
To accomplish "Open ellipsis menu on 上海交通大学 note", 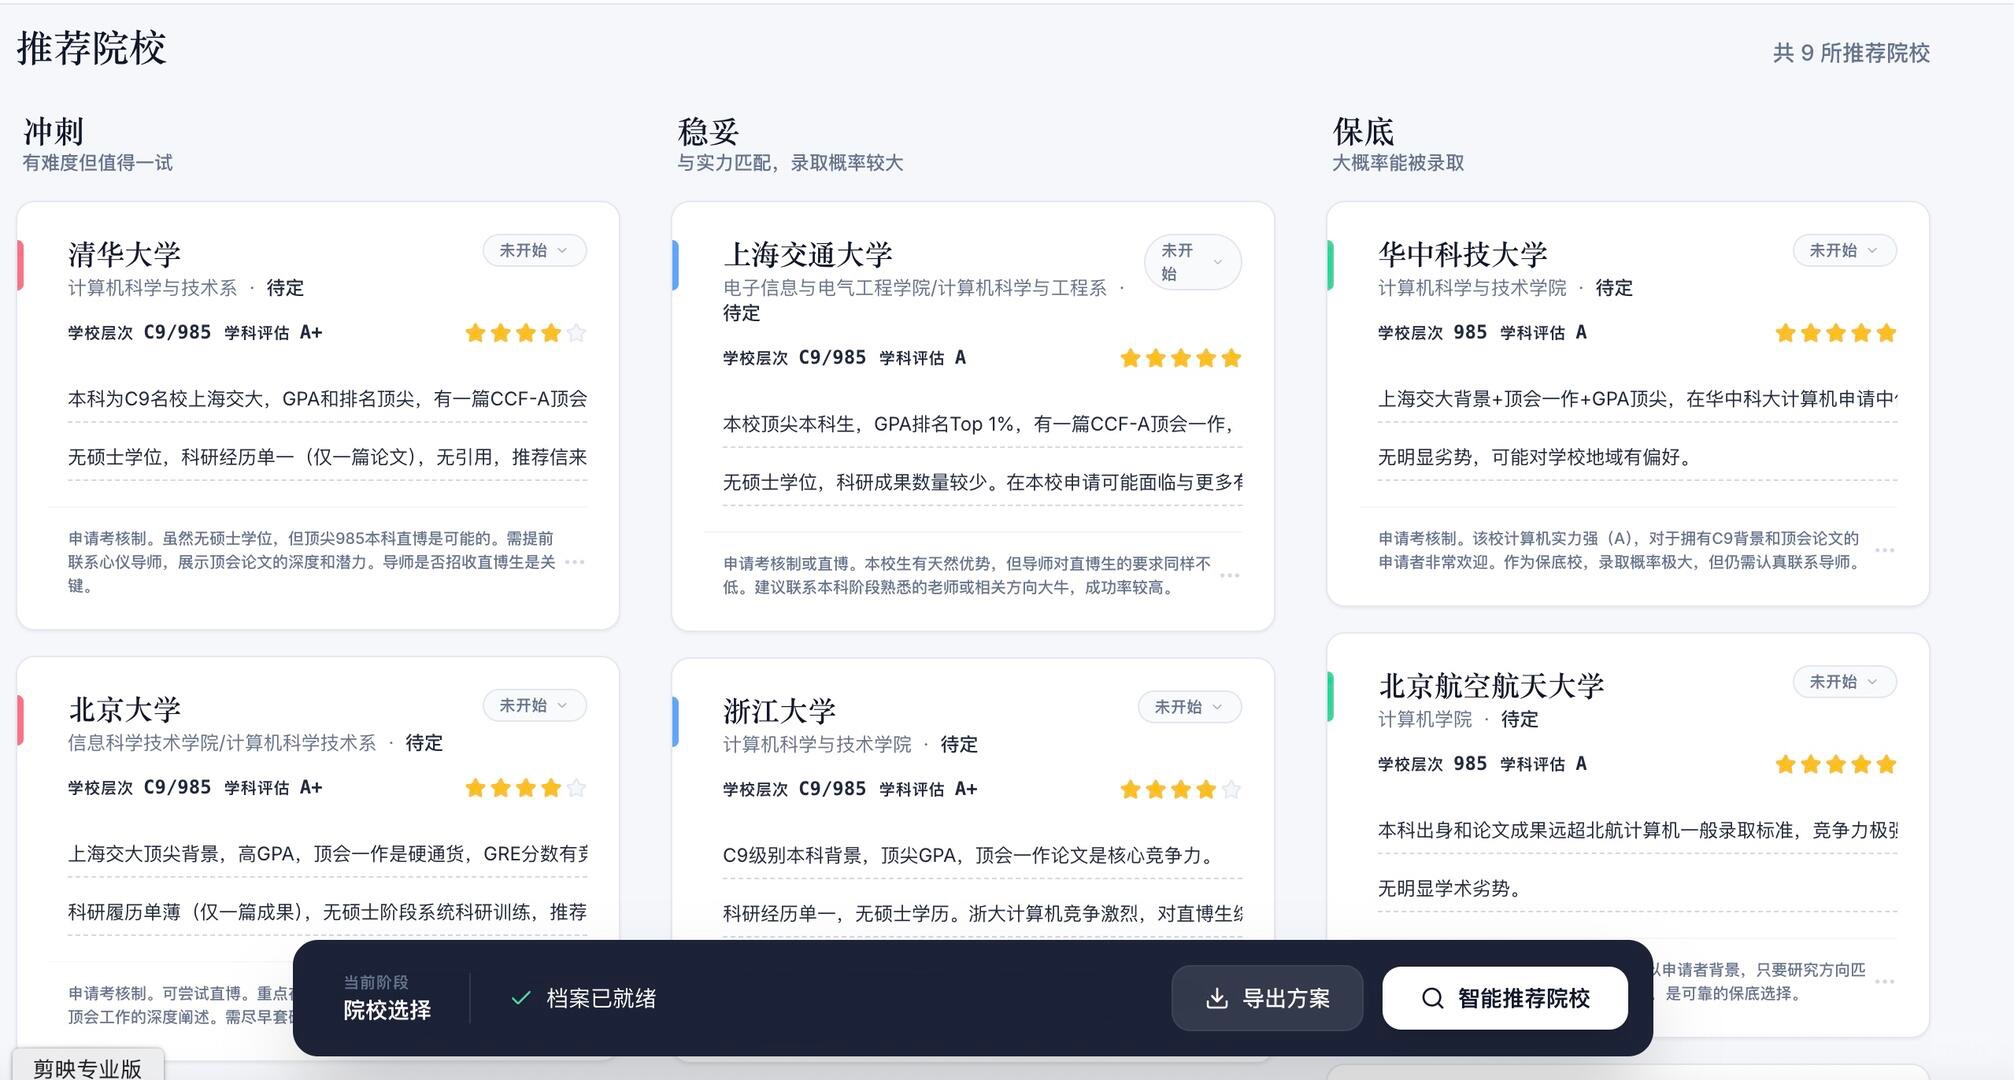I will pos(1230,575).
